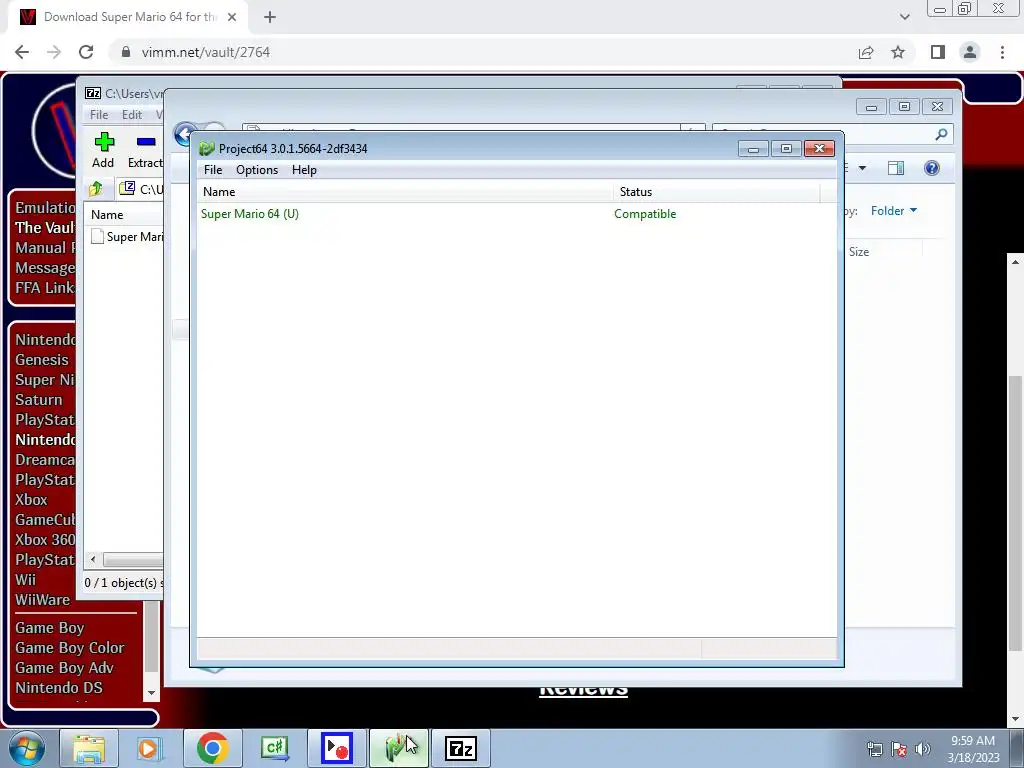1024x768 pixels.
Task: Click the Explorer window back button
Action: 185,135
